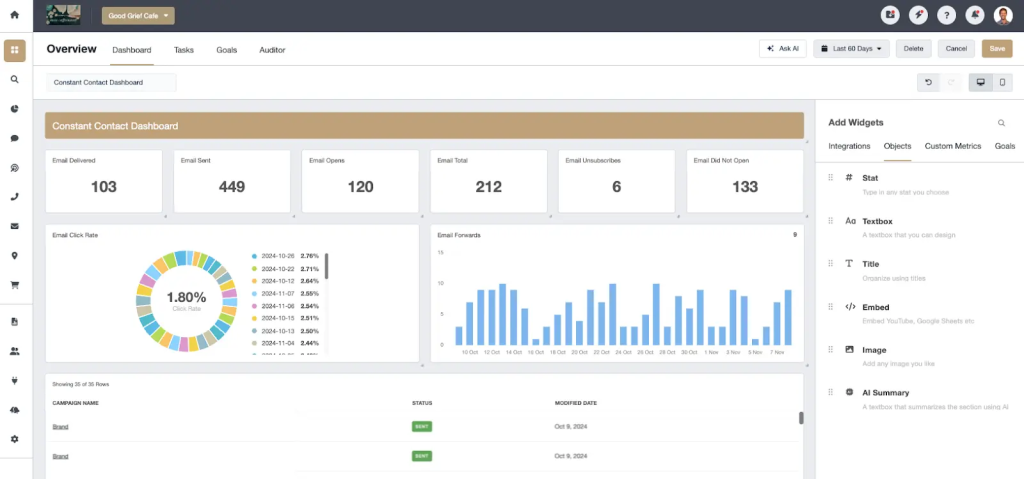Screen dimensions: 1024x479
Task: Save the dashboard with Save button
Action: (997, 49)
